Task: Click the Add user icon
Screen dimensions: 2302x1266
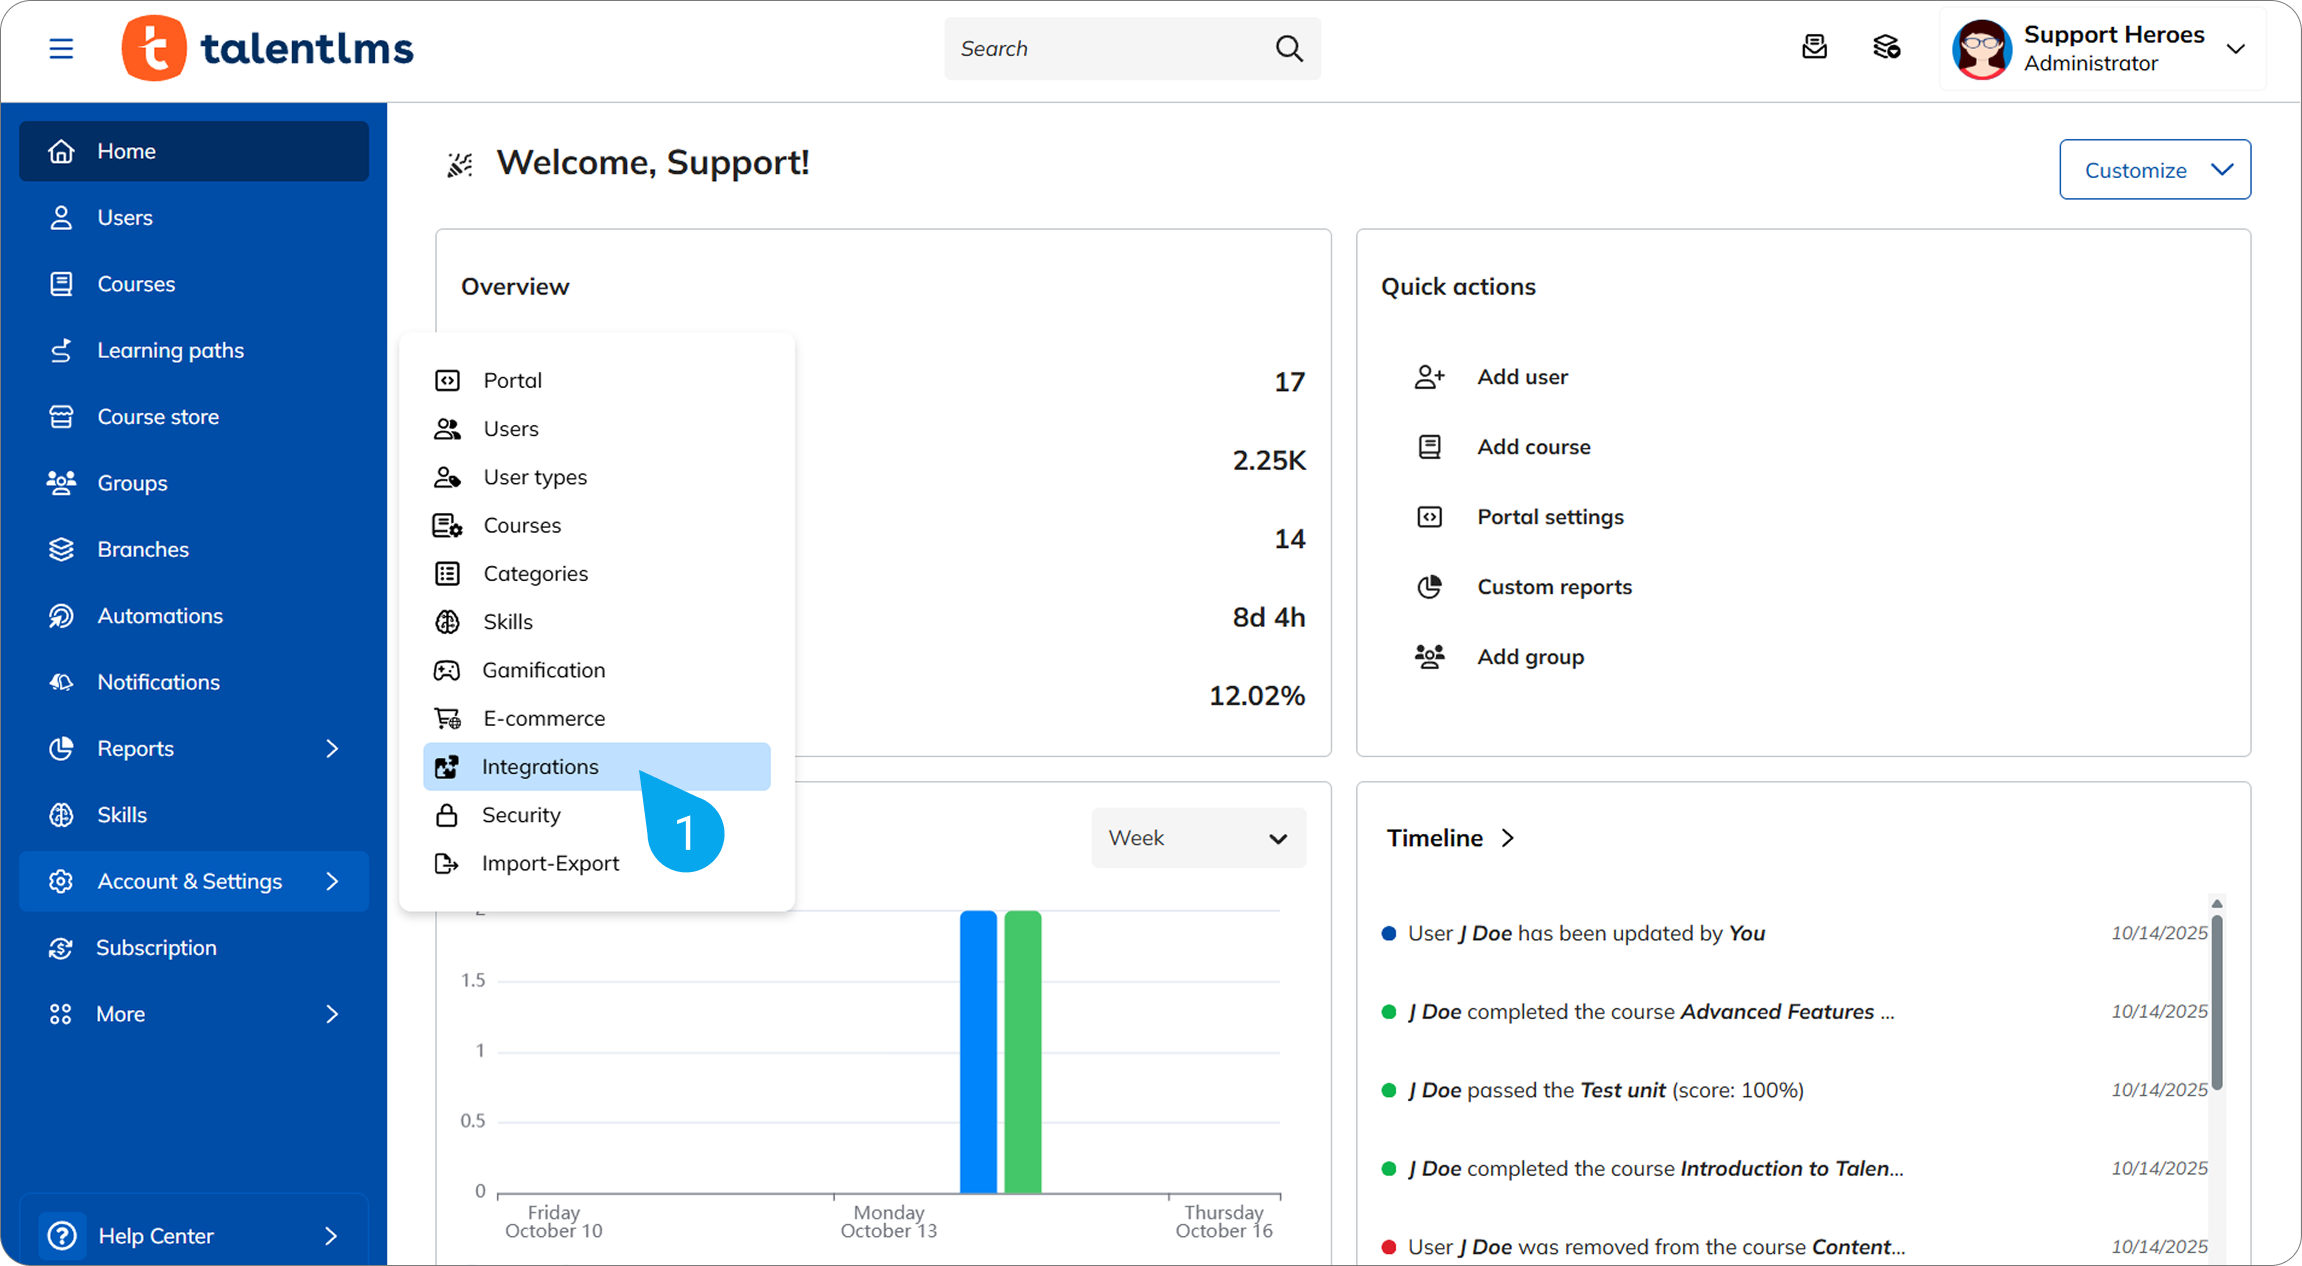Action: click(x=1429, y=377)
